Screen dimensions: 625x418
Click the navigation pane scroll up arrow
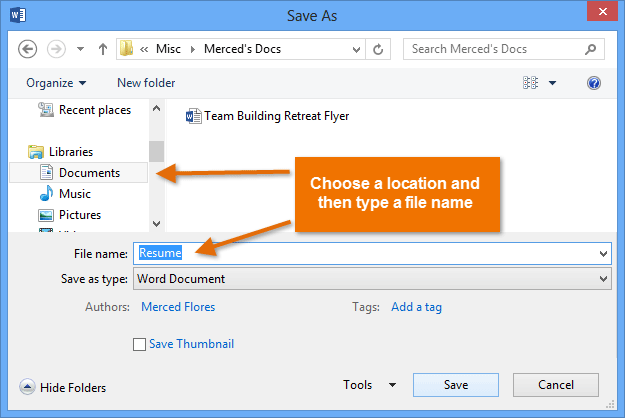pyautogui.click(x=157, y=108)
